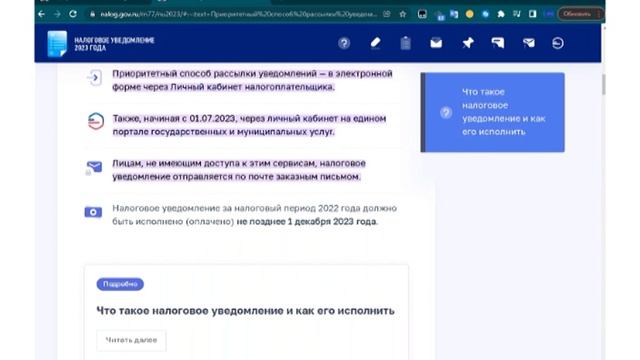Open the browser side panel icon
Viewport: 640px width, 360px height.
[x=532, y=14]
